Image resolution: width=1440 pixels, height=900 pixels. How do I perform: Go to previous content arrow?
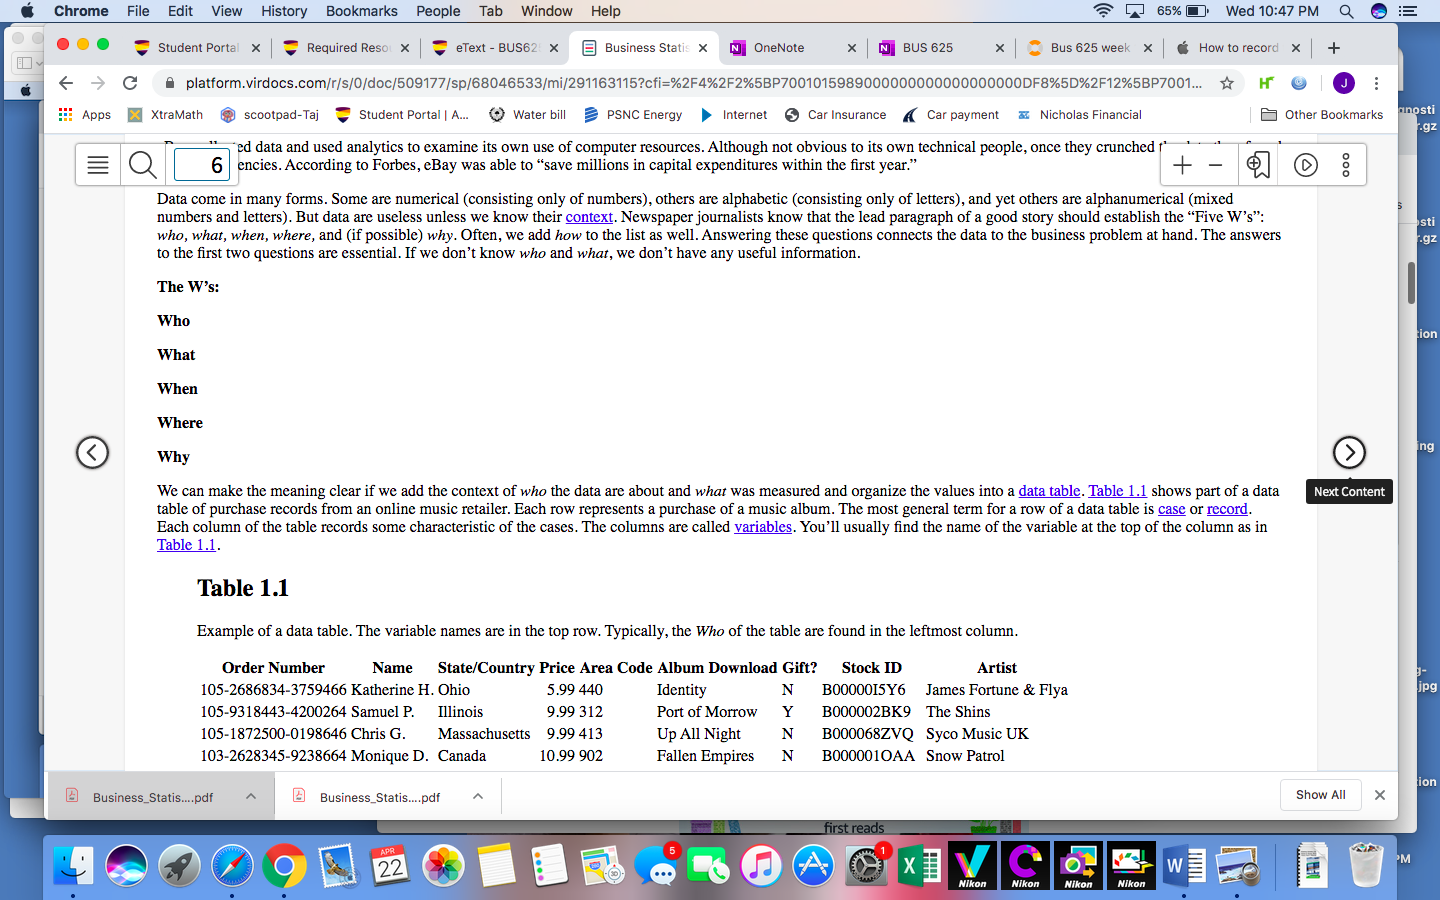pyautogui.click(x=92, y=452)
